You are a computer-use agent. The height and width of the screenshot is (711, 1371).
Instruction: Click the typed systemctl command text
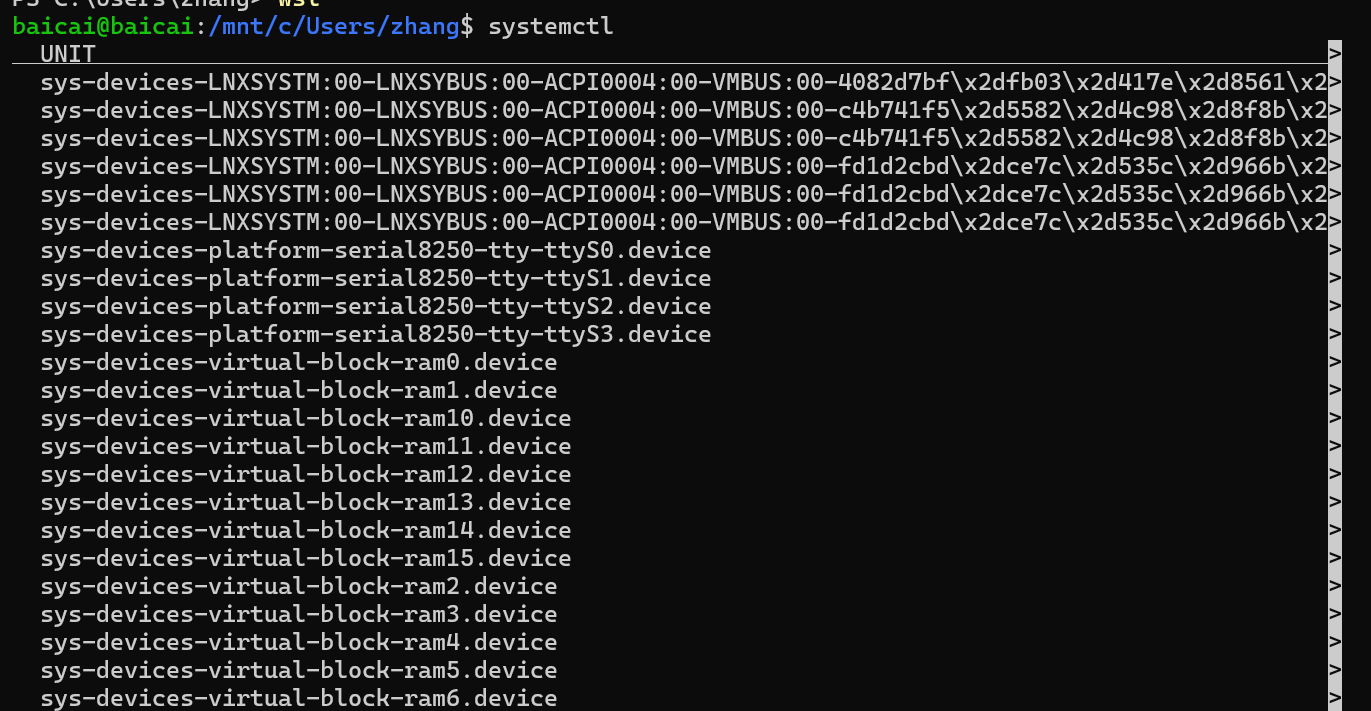click(x=551, y=27)
